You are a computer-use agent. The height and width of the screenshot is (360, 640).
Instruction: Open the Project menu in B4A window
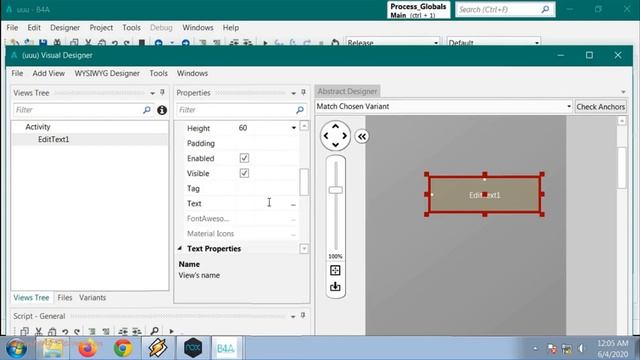point(101,27)
